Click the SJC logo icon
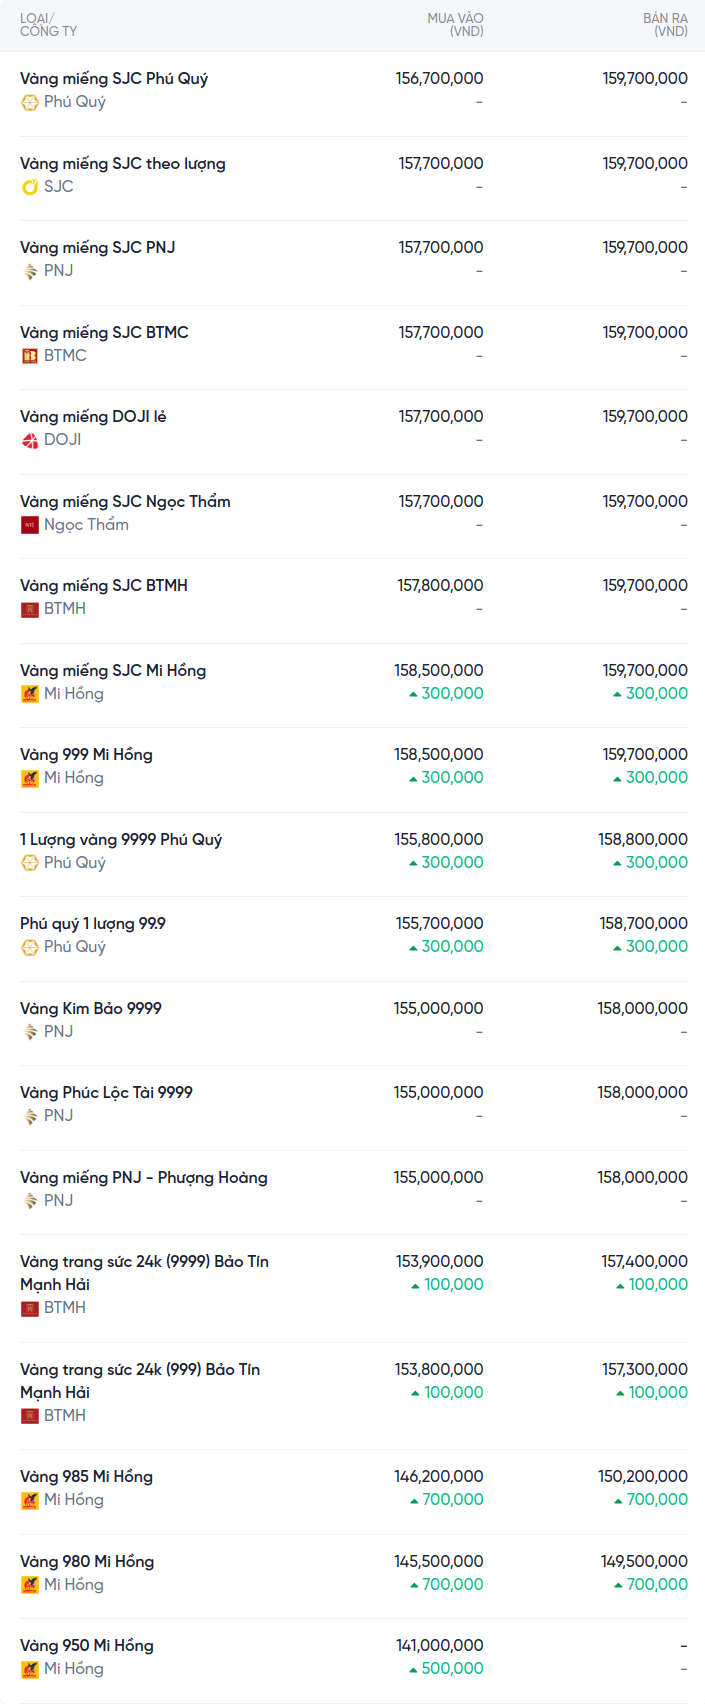The image size is (705, 1704). point(30,187)
